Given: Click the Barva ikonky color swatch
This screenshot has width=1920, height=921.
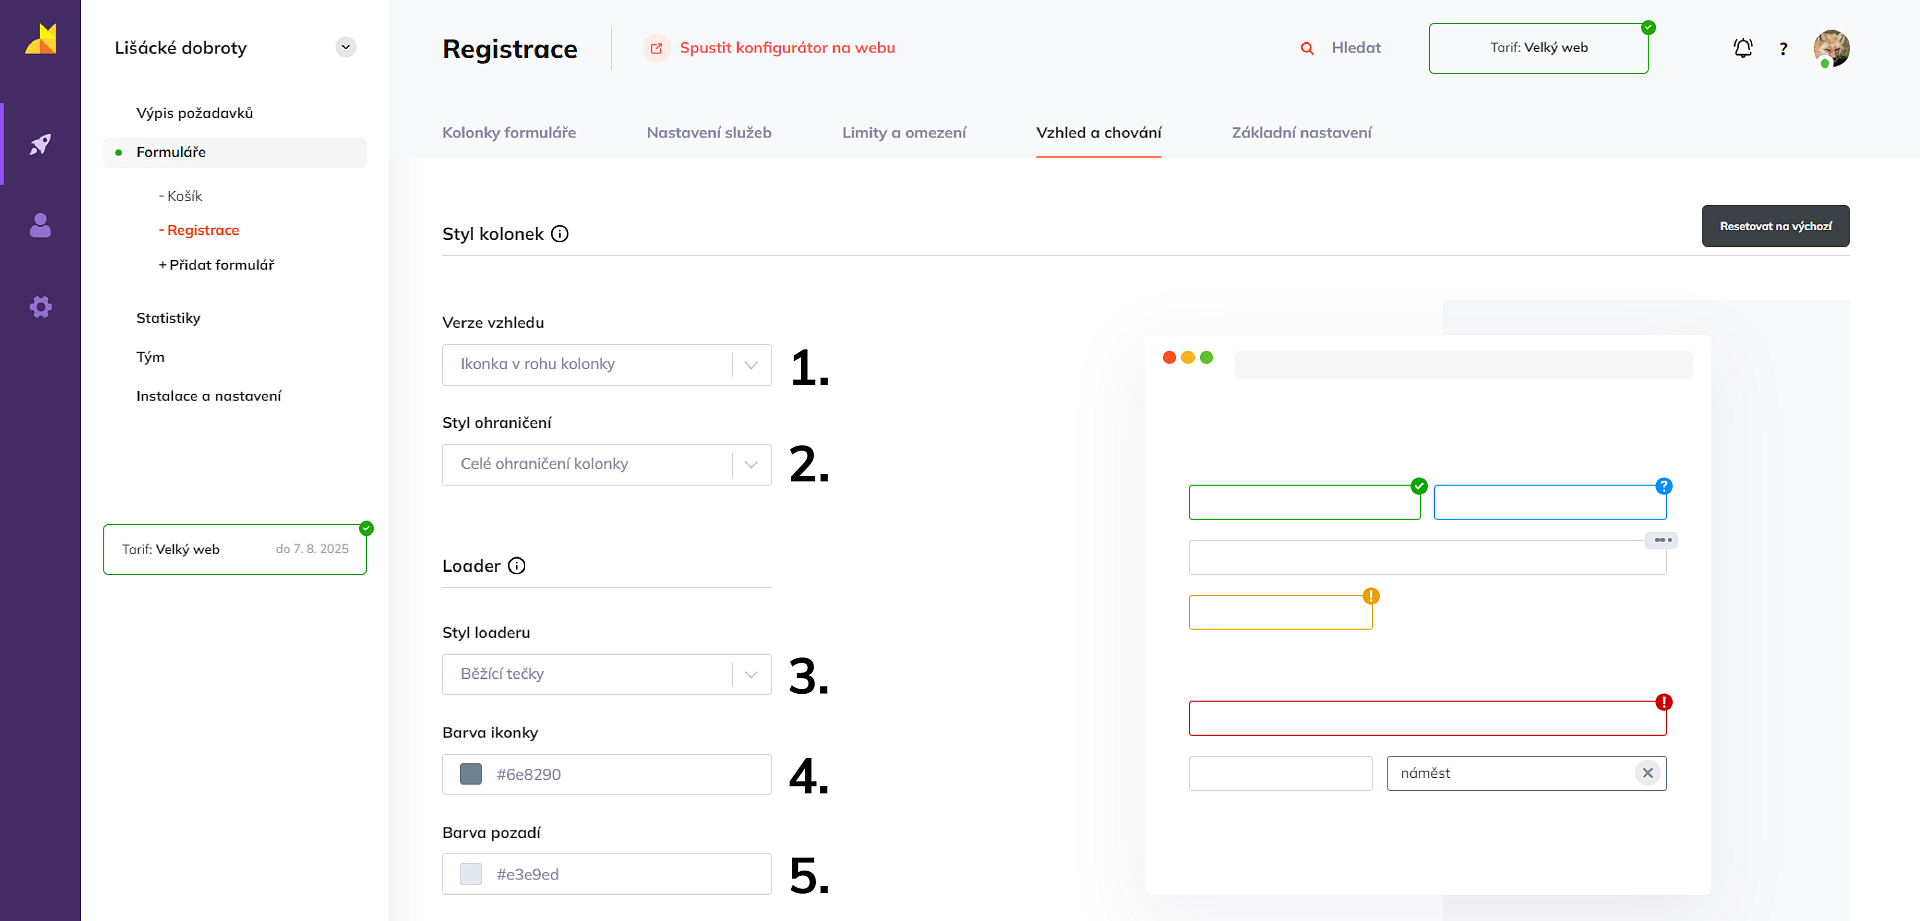Looking at the screenshot, I should tap(471, 774).
